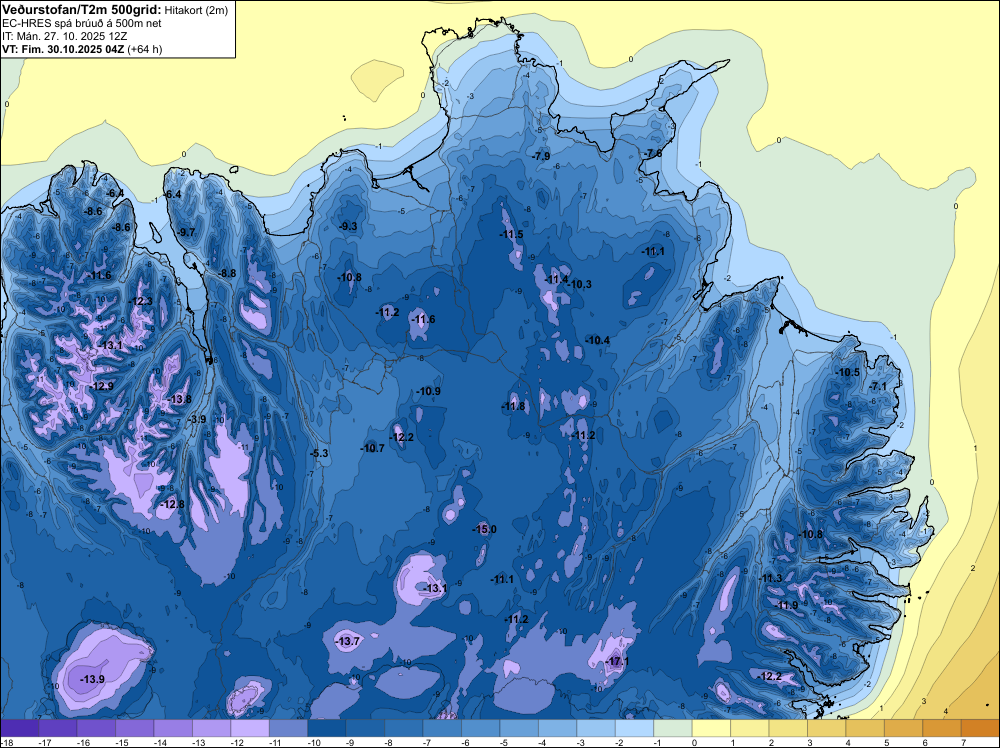Viewport: 1000px width, 748px height.
Task: Click the -17.1 temperature value
Action: pos(617,661)
